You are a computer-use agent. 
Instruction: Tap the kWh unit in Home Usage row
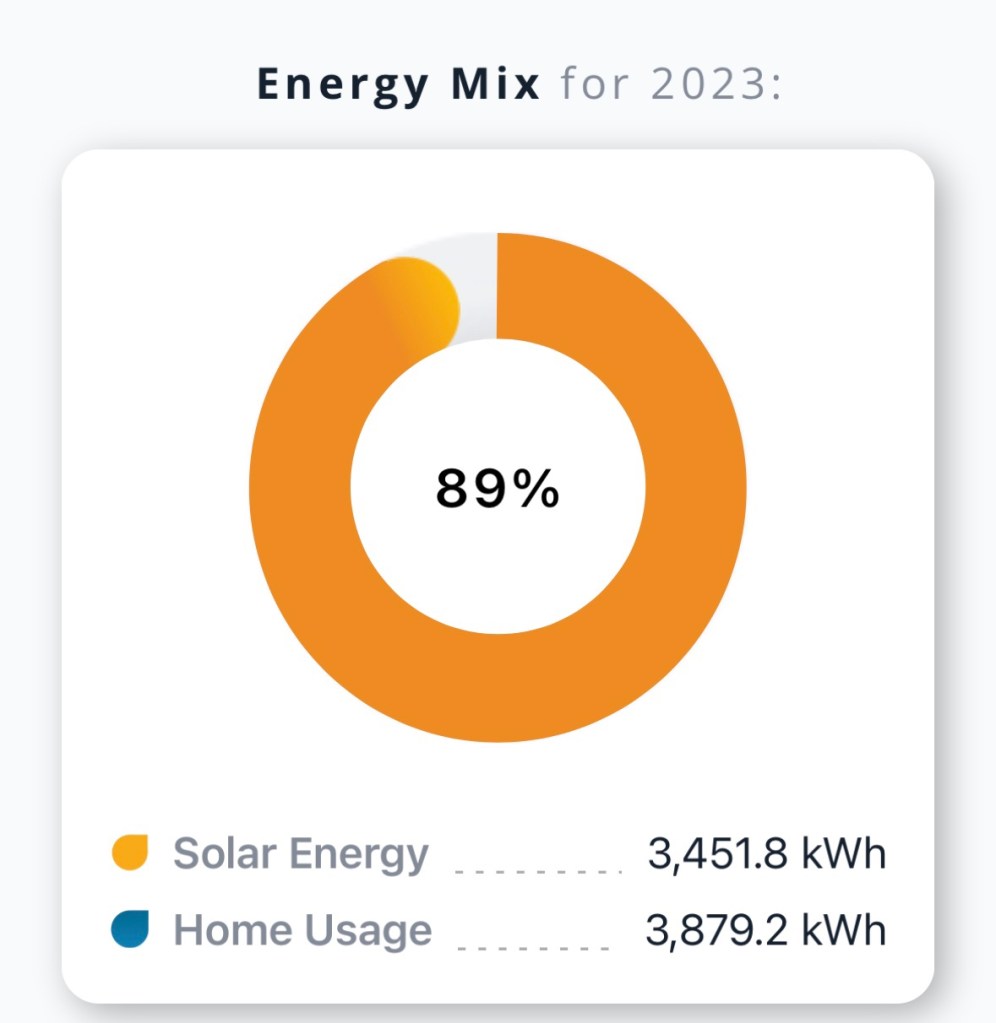[848, 930]
